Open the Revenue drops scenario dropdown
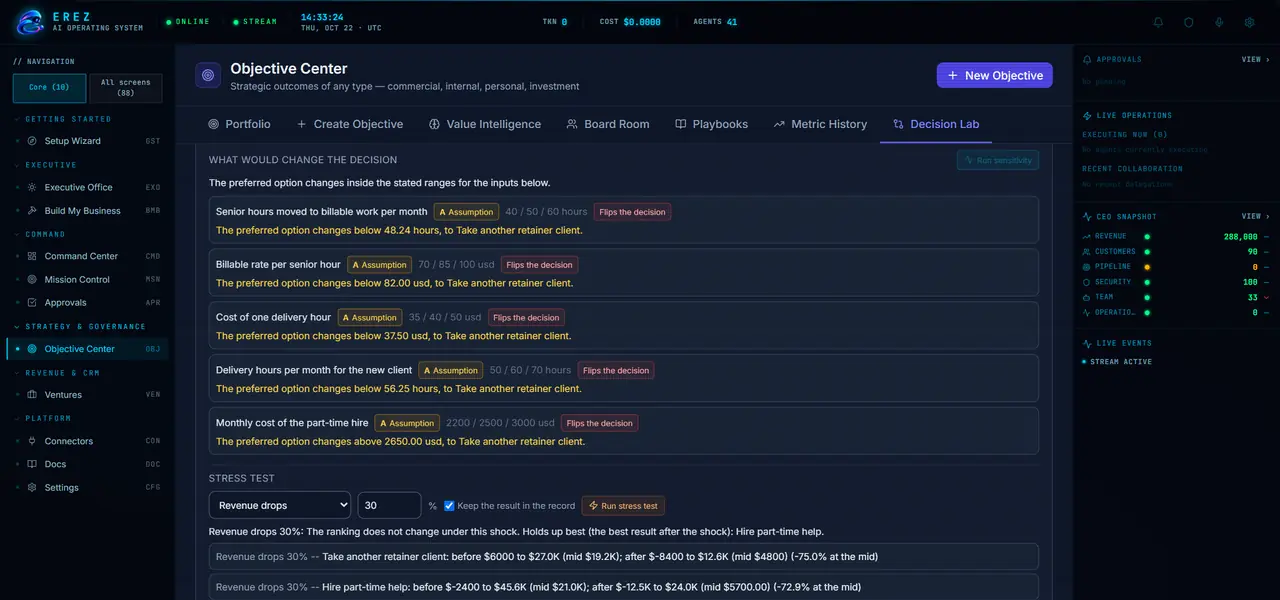This screenshot has height=600, width=1280. pos(280,505)
